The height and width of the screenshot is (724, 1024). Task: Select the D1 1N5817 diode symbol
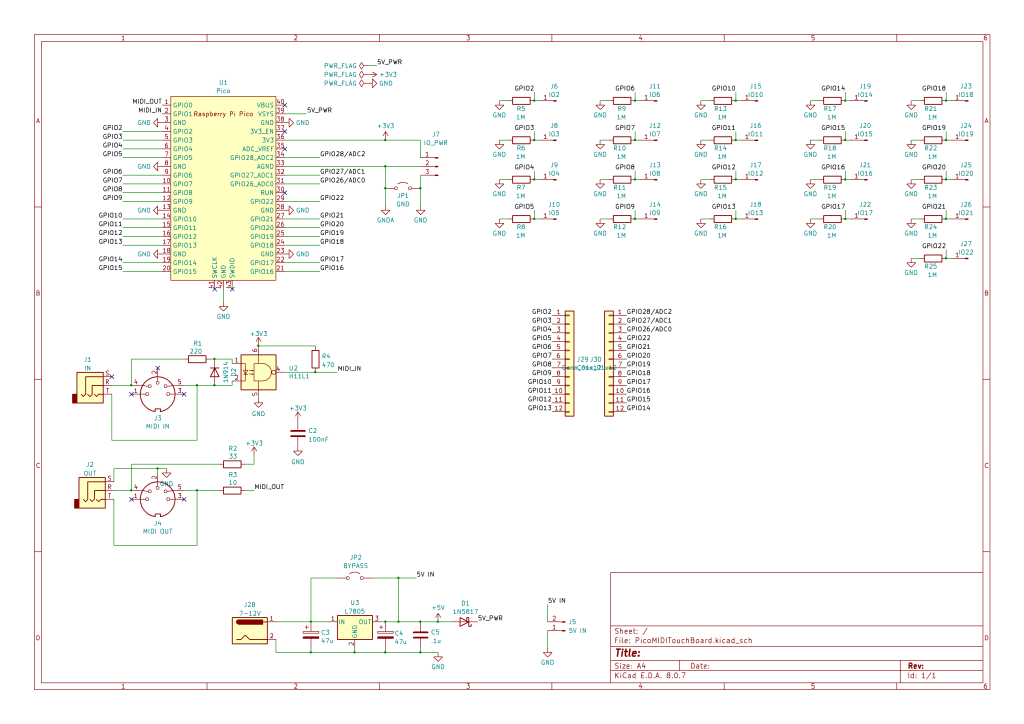pos(465,621)
